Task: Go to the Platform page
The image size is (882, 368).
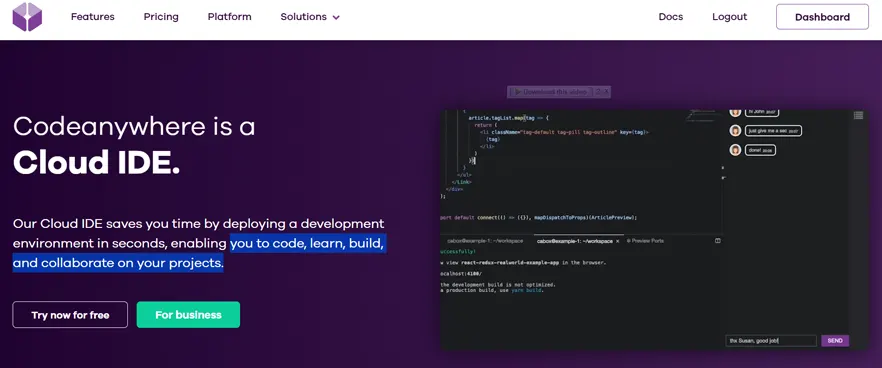Action: click(230, 17)
